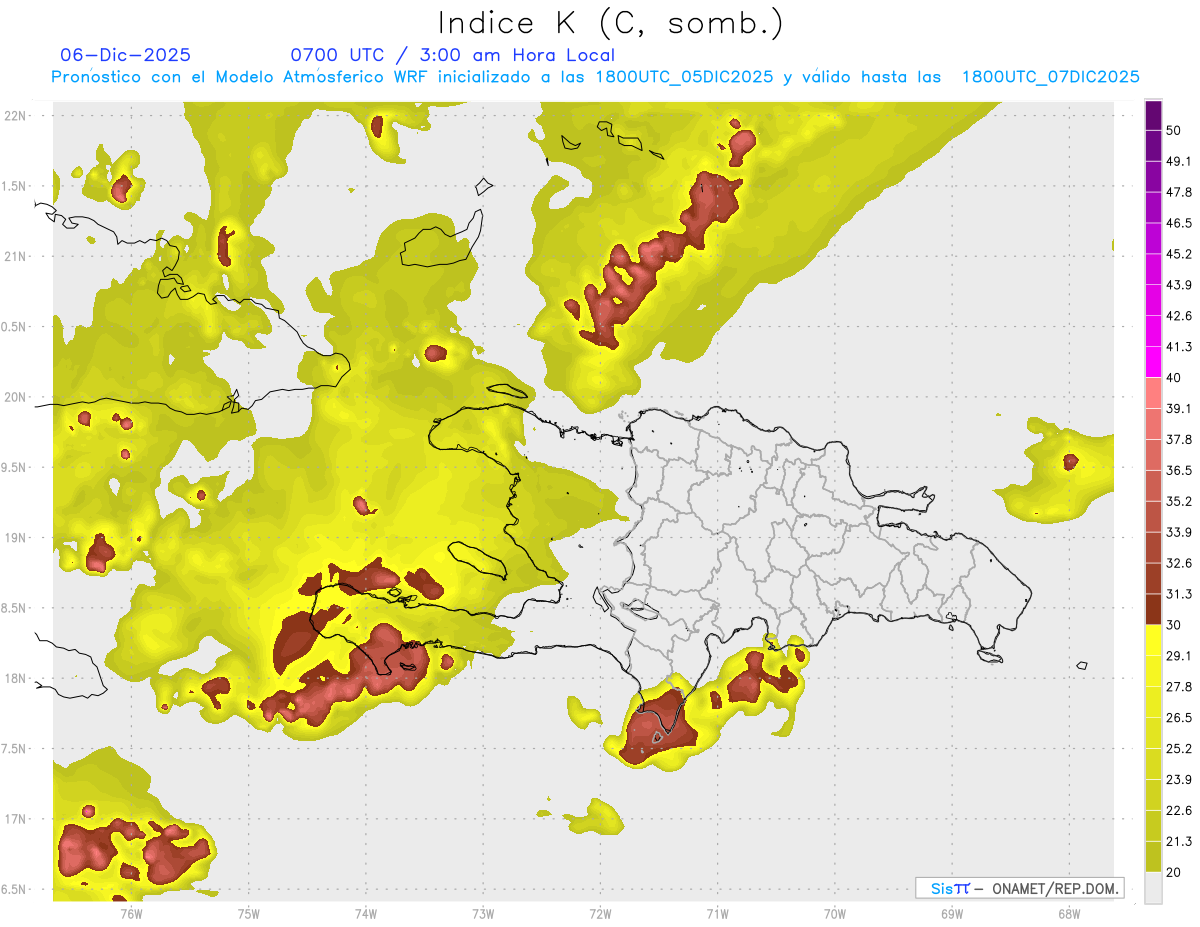The width and height of the screenshot is (1200, 927).
Task: Click the longitude axis label "71W"
Action: point(717,913)
